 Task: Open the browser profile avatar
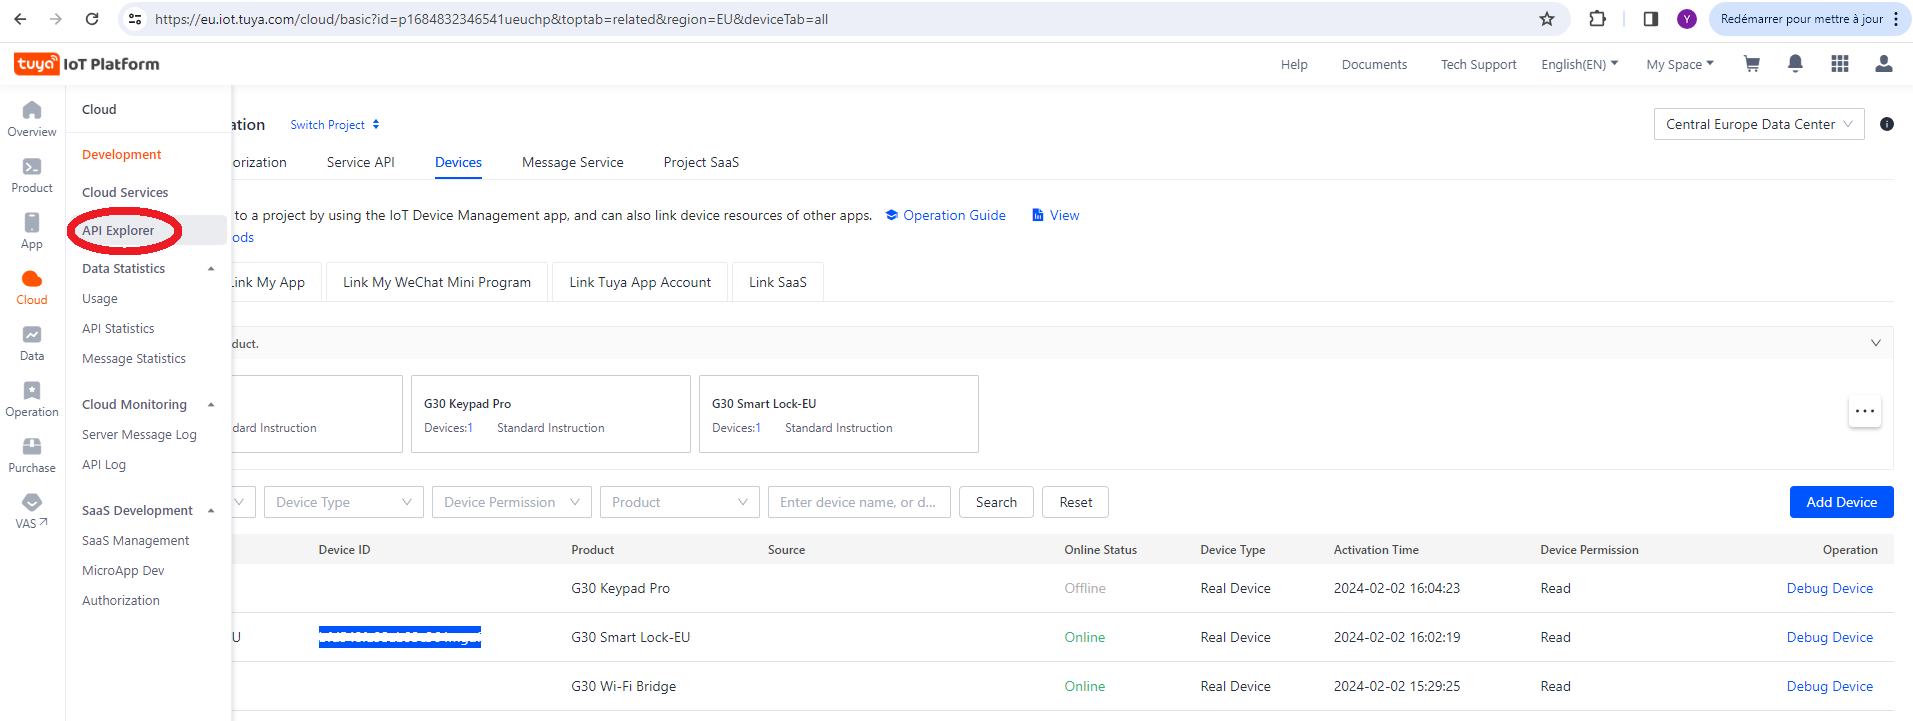point(1687,19)
